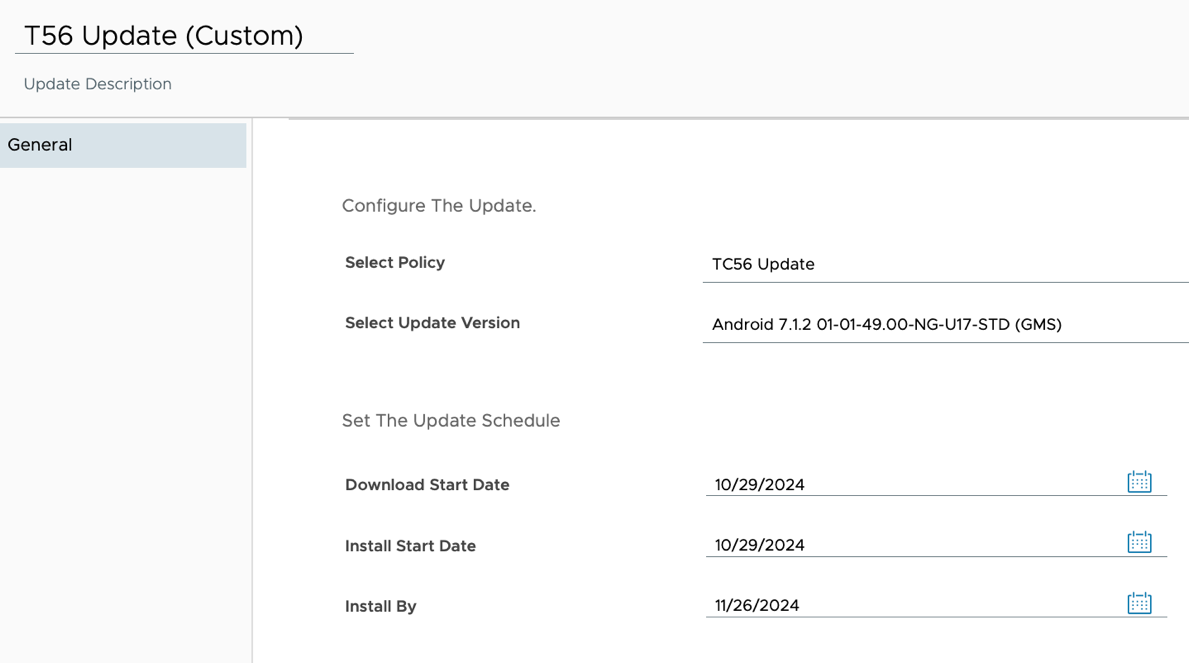Open the Download Start Date calendar picker
Viewport: 1189px width, 663px height.
click(1139, 482)
